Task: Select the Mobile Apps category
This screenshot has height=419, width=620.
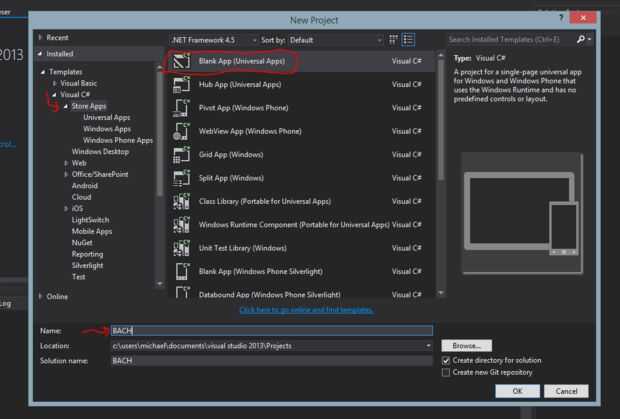Action: click(x=92, y=231)
